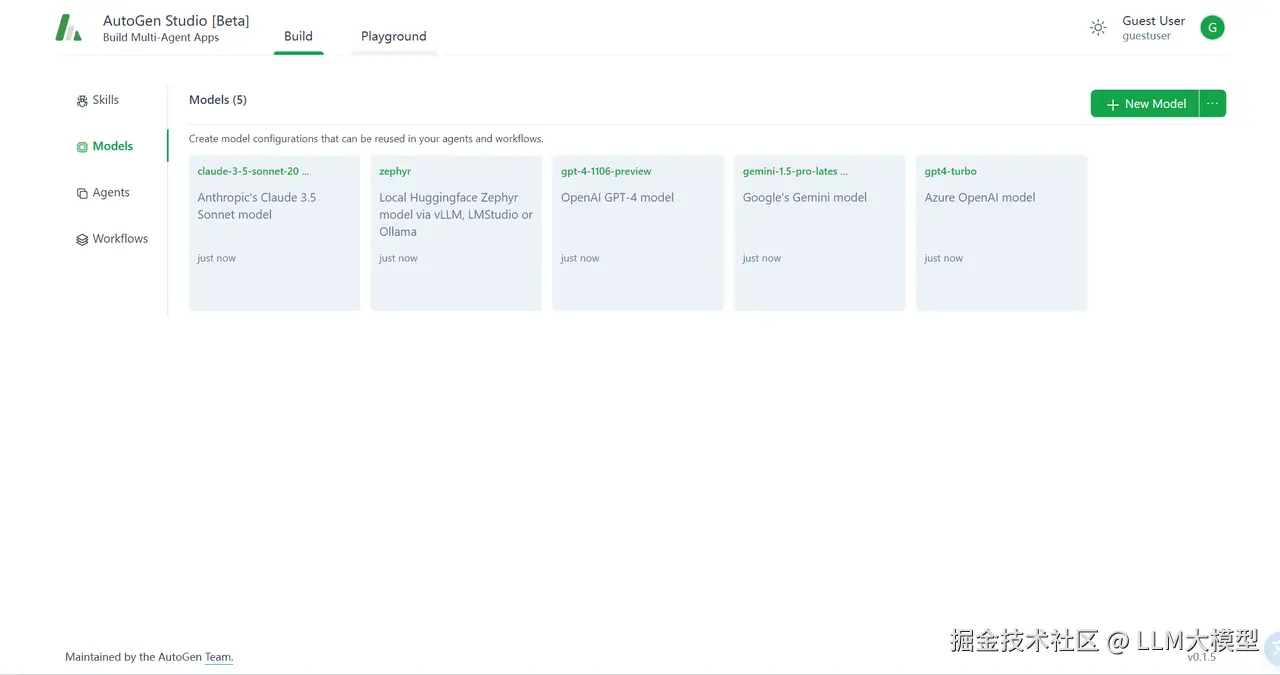Switch to the Playground tab
The image size is (1280, 675).
click(x=394, y=36)
